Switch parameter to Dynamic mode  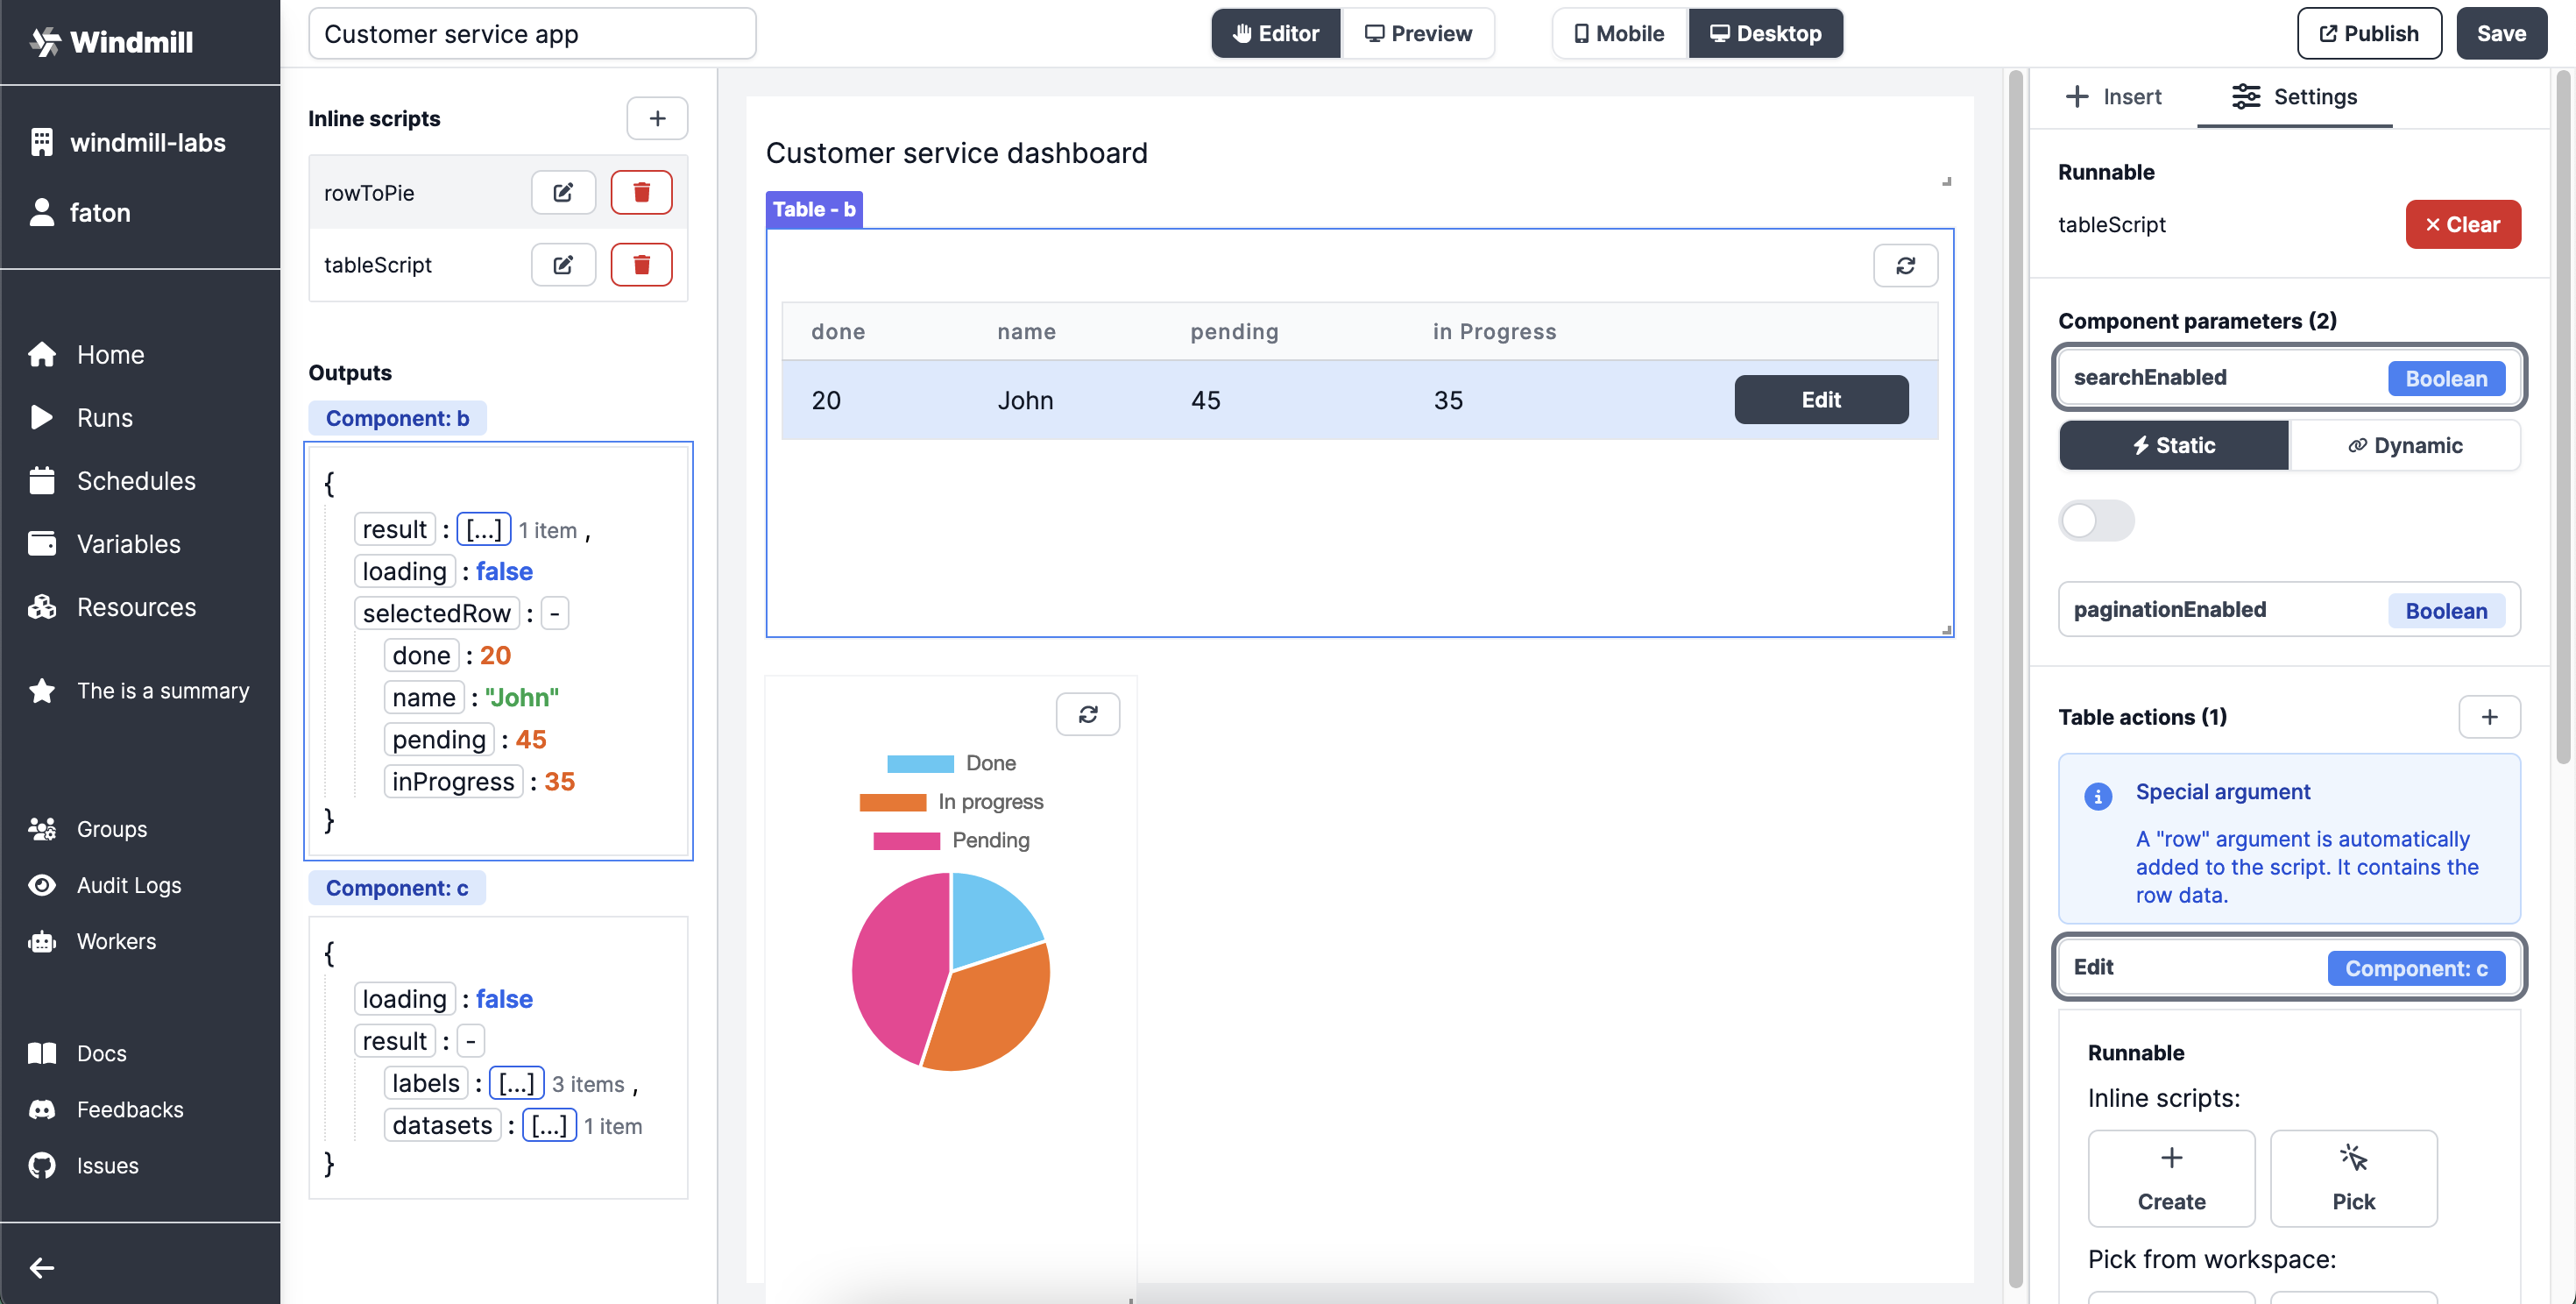[x=2405, y=446]
